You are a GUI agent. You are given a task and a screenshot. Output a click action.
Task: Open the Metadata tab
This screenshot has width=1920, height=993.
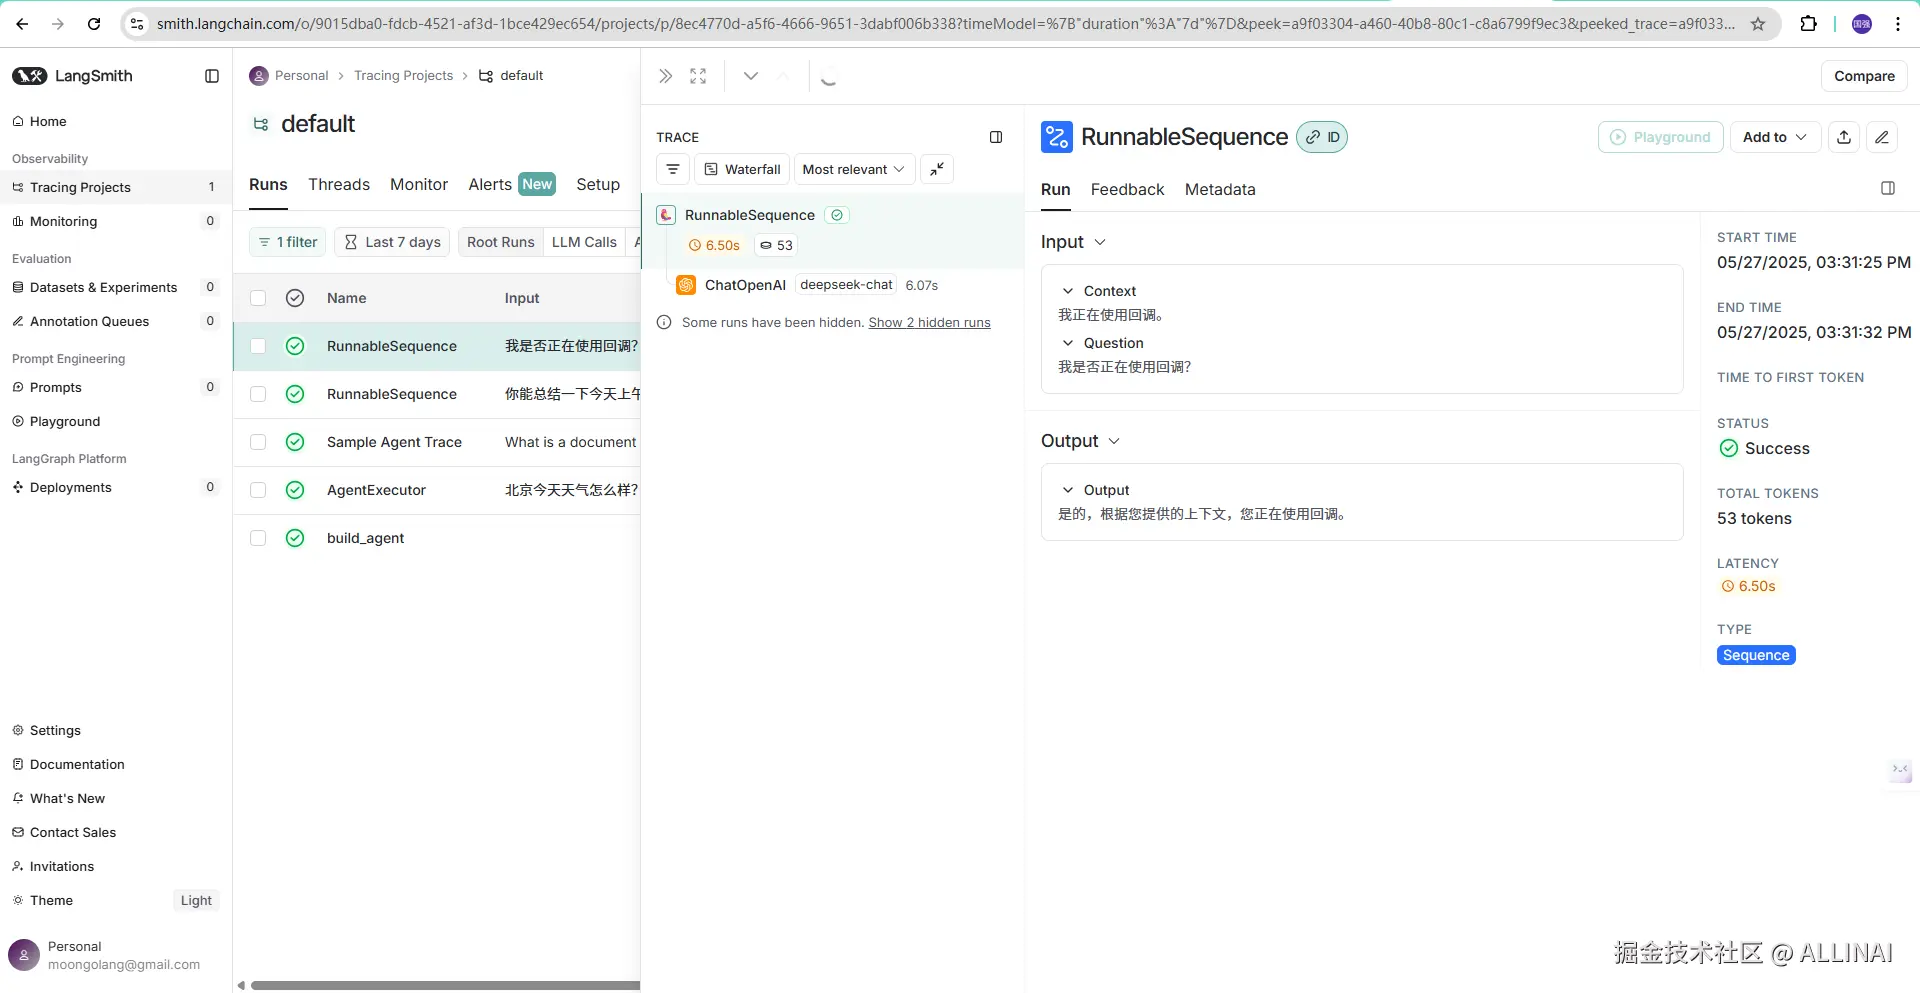coord(1220,189)
